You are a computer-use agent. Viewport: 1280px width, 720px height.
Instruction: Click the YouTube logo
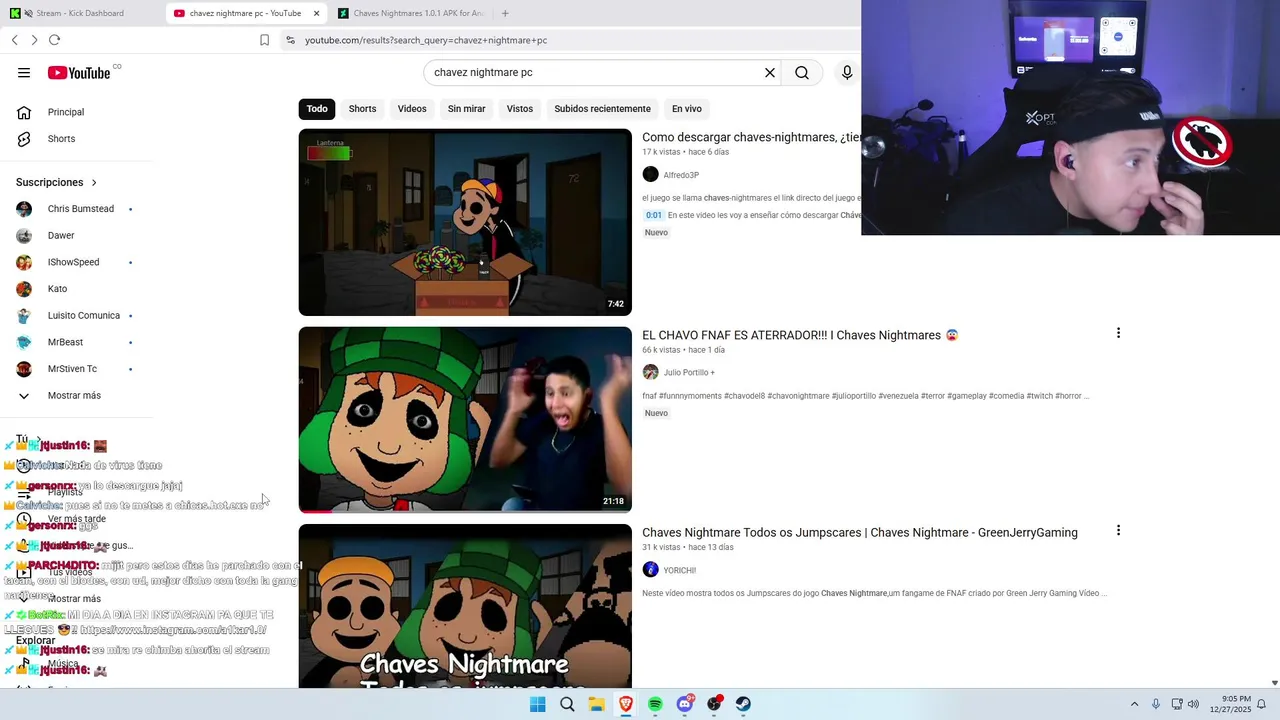tap(79, 73)
